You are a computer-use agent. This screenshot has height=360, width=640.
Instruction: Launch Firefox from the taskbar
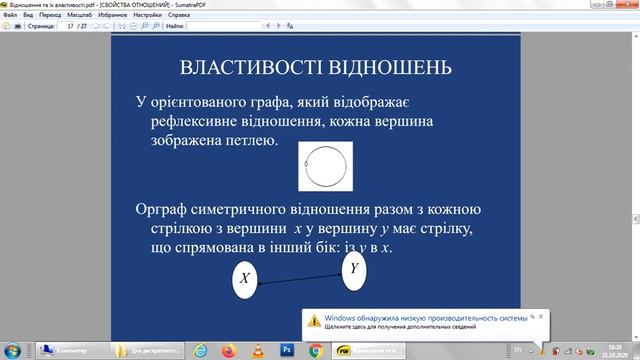pos(229,351)
